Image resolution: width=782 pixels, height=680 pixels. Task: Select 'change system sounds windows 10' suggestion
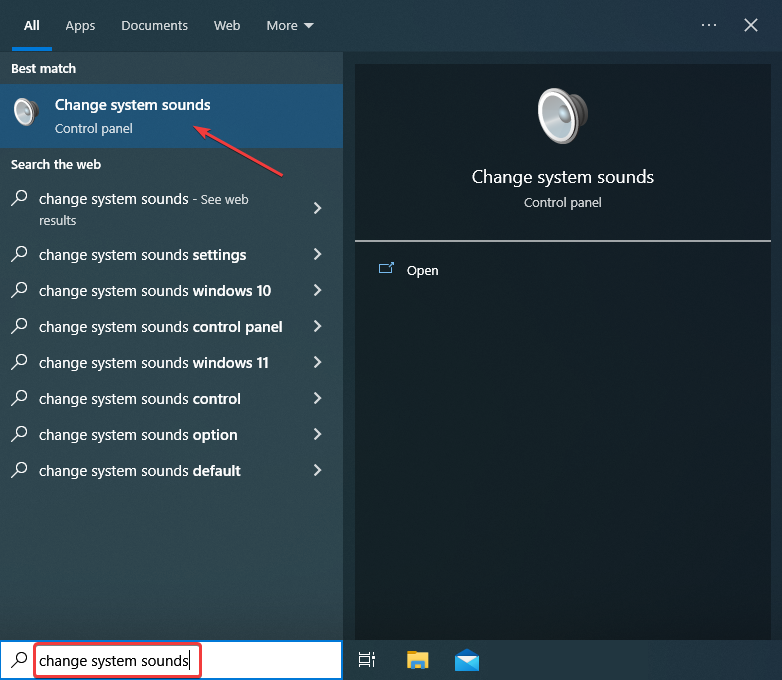[171, 291]
